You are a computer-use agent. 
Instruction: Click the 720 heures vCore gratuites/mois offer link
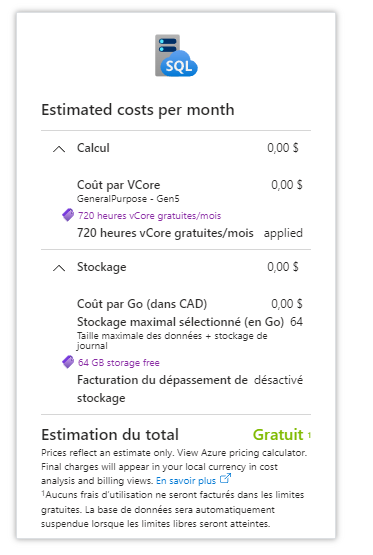point(149,216)
